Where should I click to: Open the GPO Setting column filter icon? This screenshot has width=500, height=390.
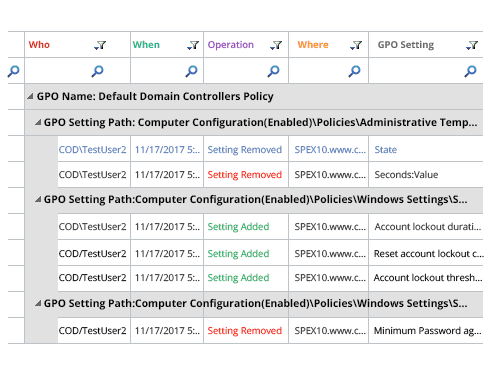click(472, 45)
